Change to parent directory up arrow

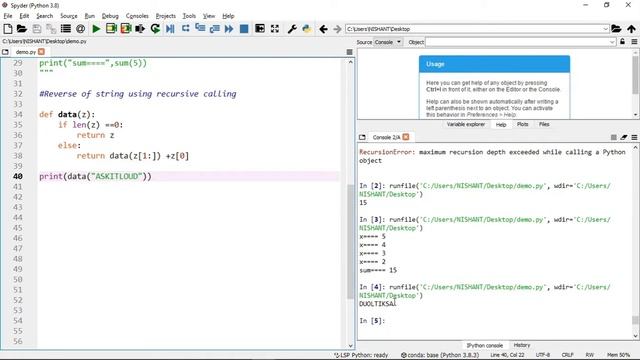(x=631, y=29)
